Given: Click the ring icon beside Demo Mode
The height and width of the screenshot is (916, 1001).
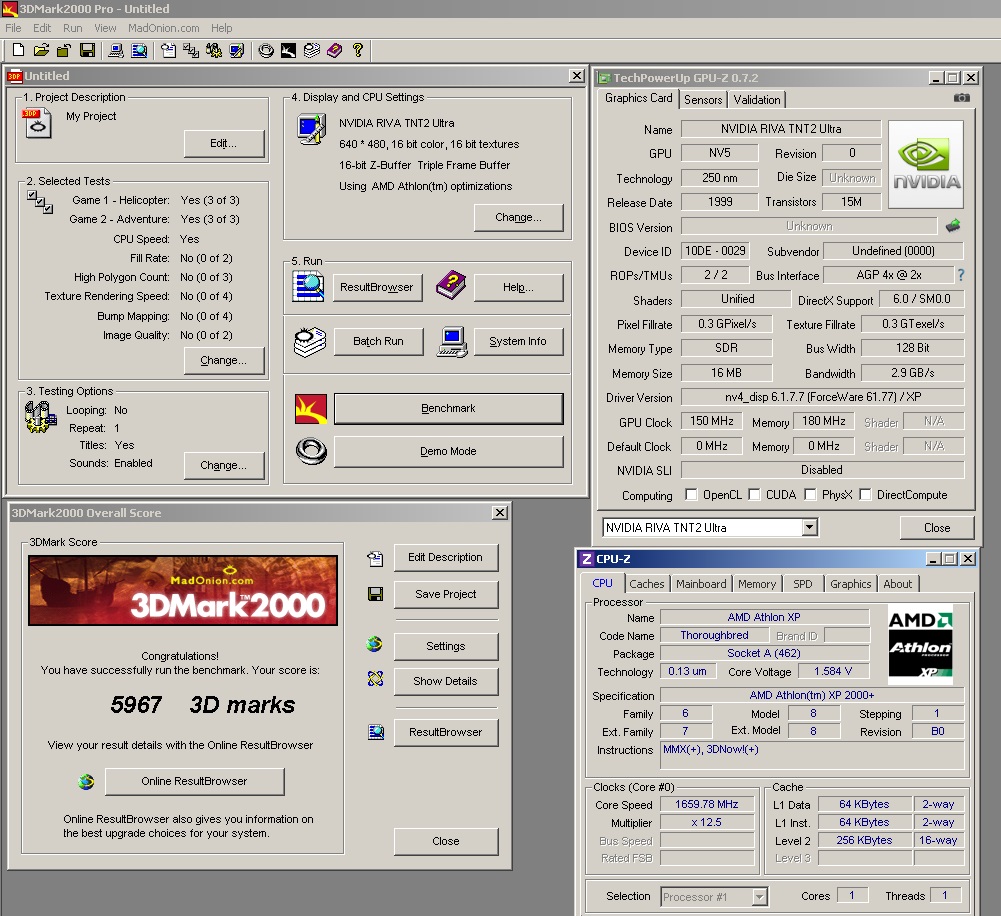Looking at the screenshot, I should click(312, 451).
